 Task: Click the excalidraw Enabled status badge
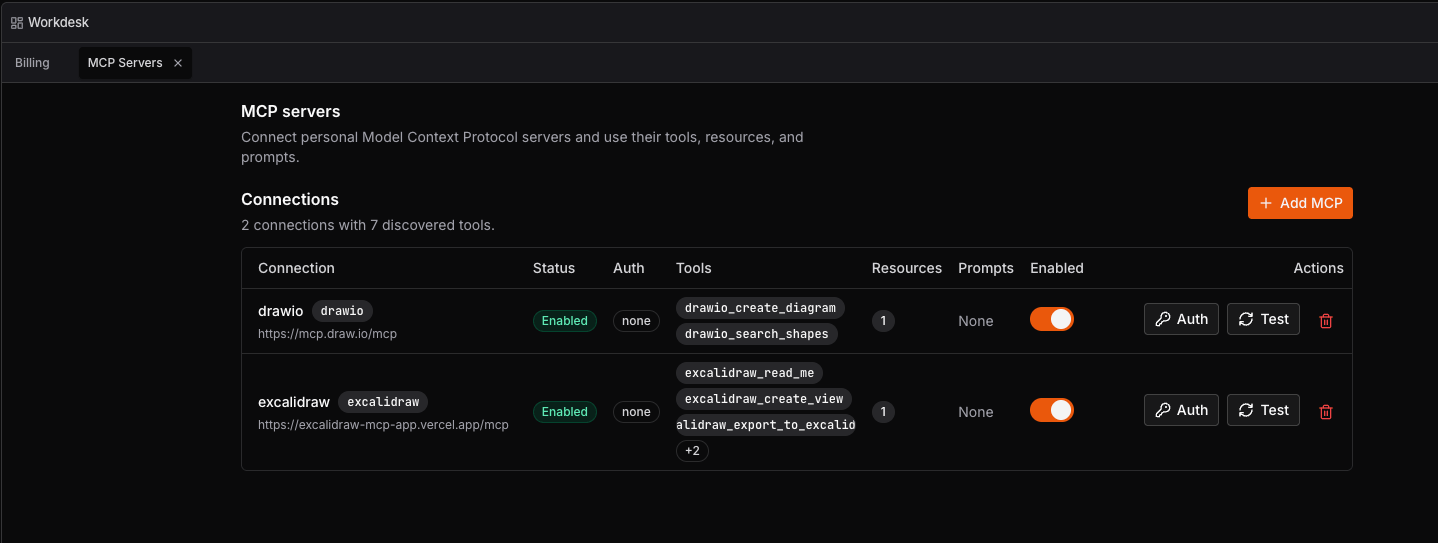[565, 412]
